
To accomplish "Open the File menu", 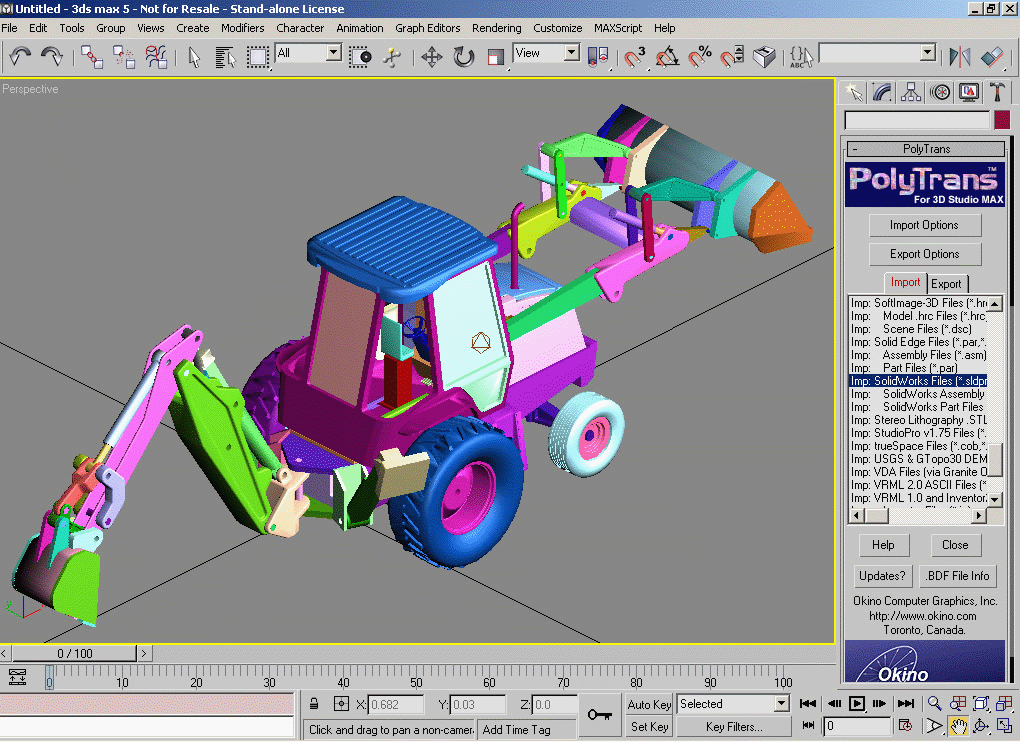I will [x=9, y=28].
